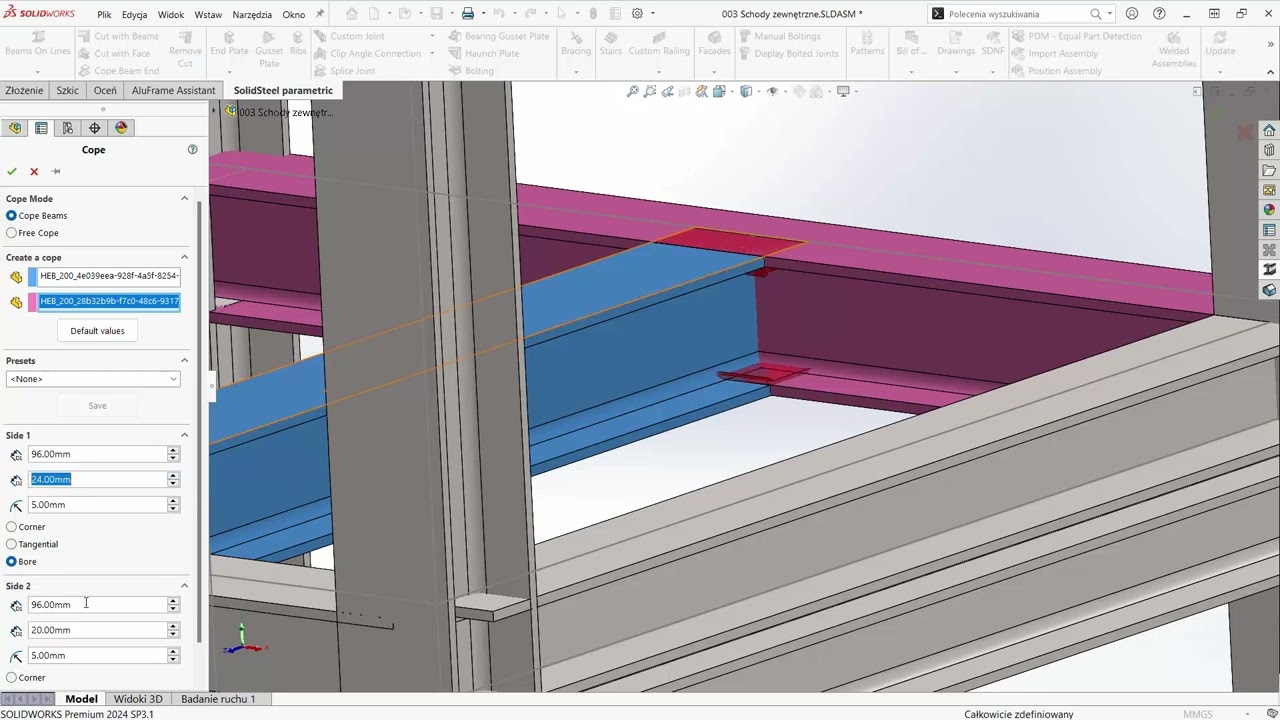Open the Plik menu
The width and height of the screenshot is (1280, 720).
104,15
